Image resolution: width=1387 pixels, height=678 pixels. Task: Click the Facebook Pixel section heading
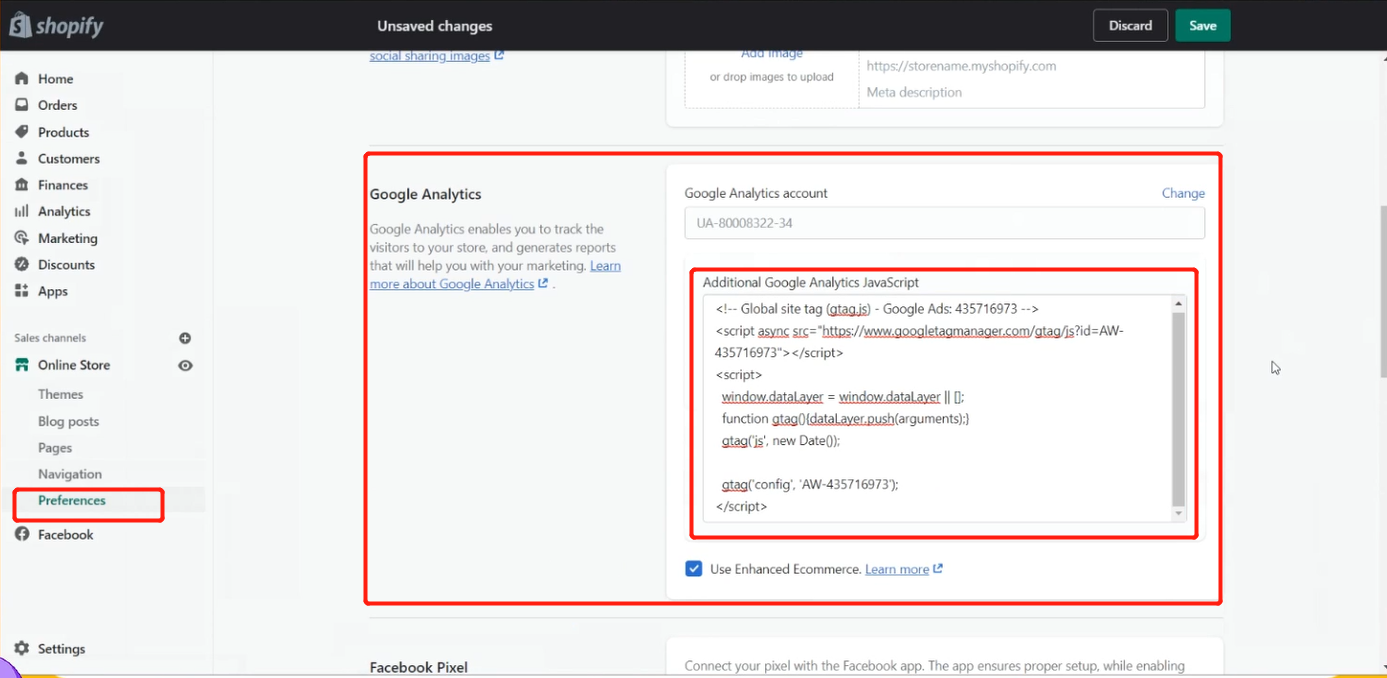419,667
